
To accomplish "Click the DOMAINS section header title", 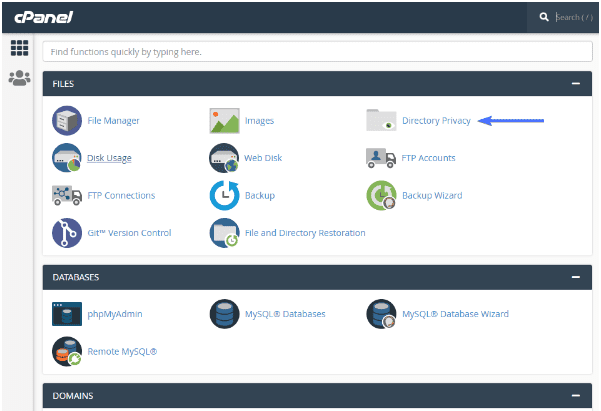I will (73, 396).
